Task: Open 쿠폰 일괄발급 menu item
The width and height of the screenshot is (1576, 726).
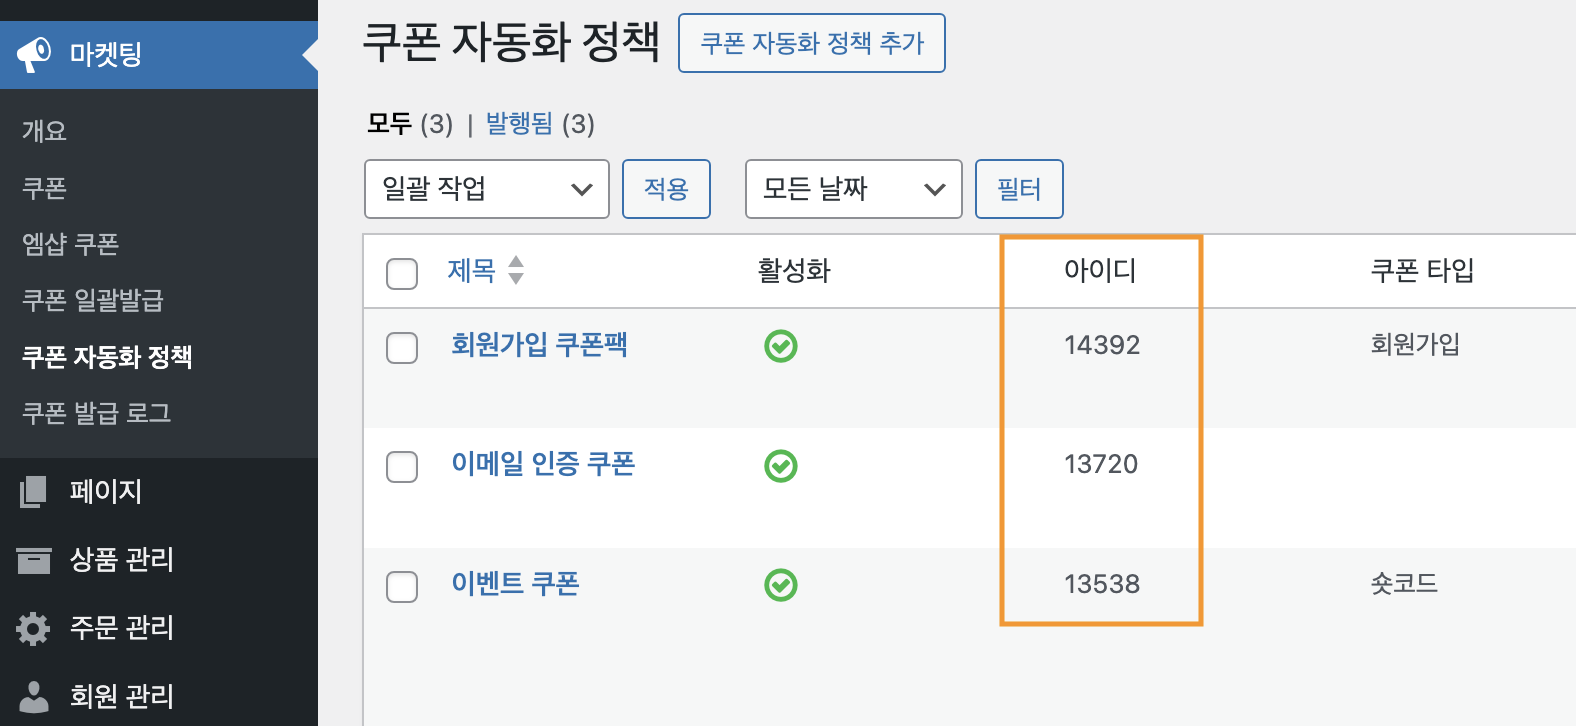Action: point(93,300)
